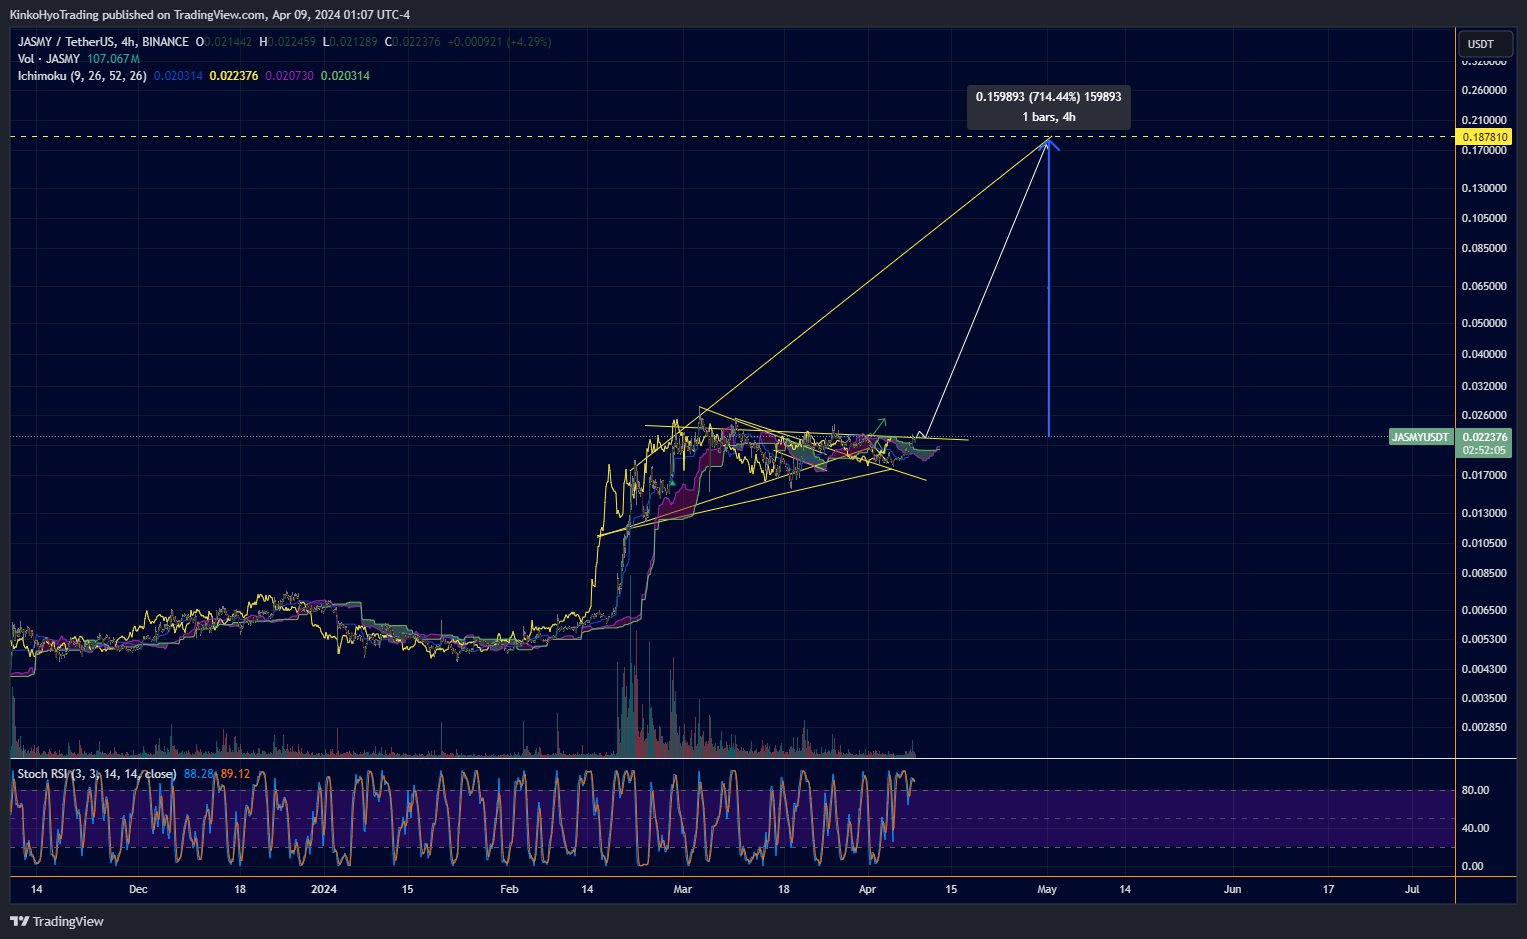
Task: Click the Ichimoku (9, 26, 52, 26) legend
Action: 82,76
